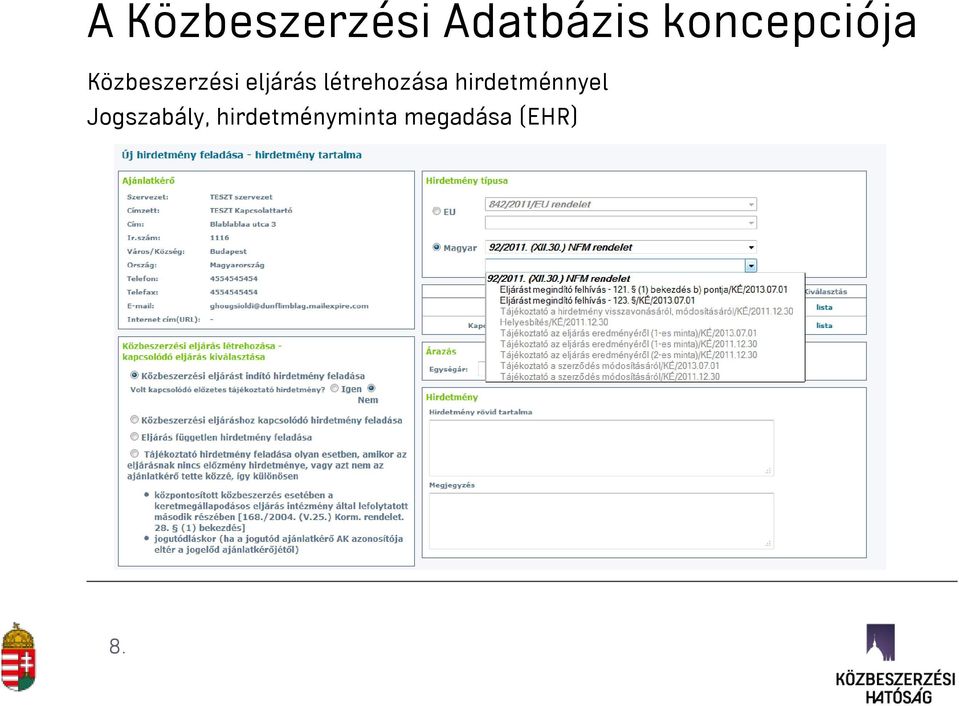Viewport: 959px width, 706px height.
Task: Click the Közbeszerzési Hatóság logo
Action: (x=895, y=664)
